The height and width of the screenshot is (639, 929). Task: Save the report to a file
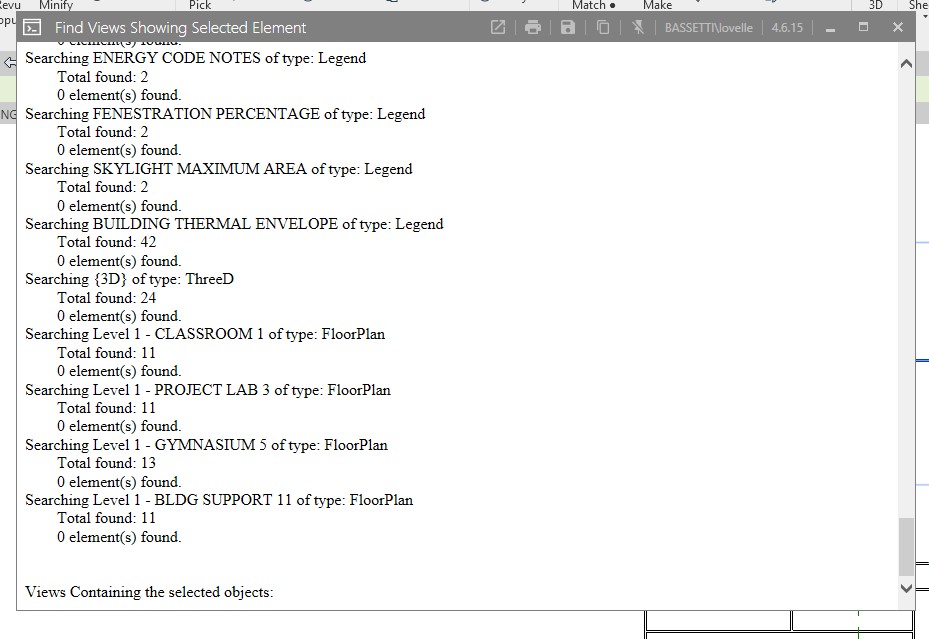pos(568,27)
